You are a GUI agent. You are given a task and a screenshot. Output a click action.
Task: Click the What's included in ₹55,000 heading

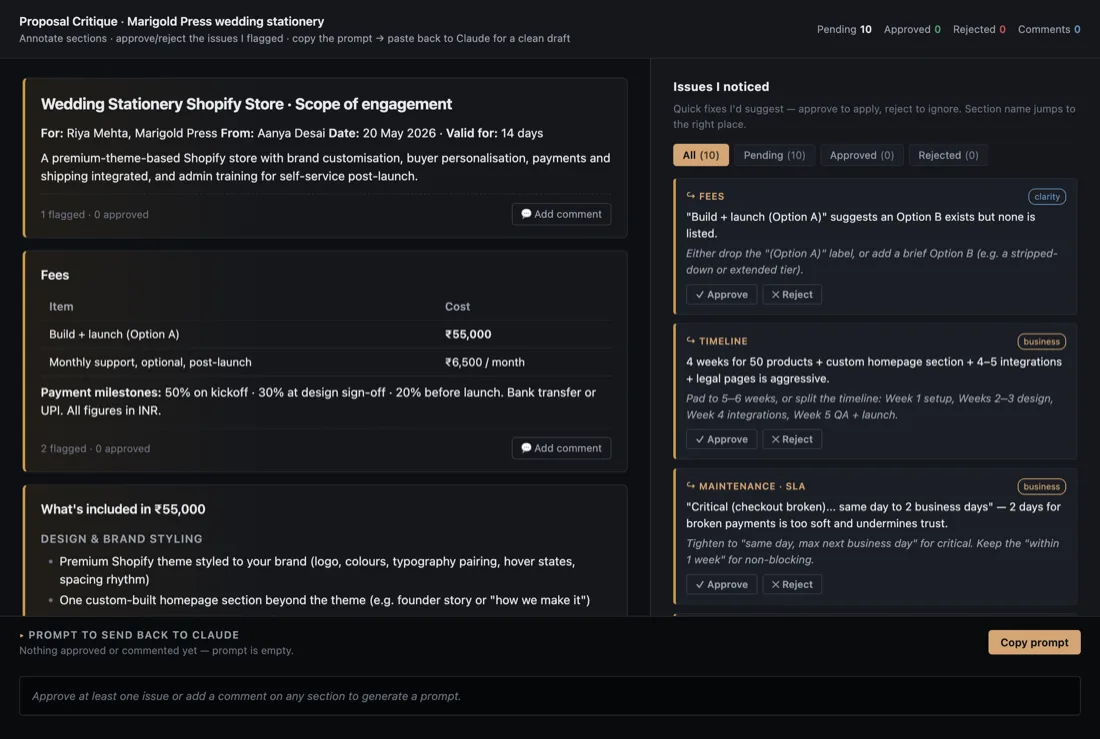123,510
